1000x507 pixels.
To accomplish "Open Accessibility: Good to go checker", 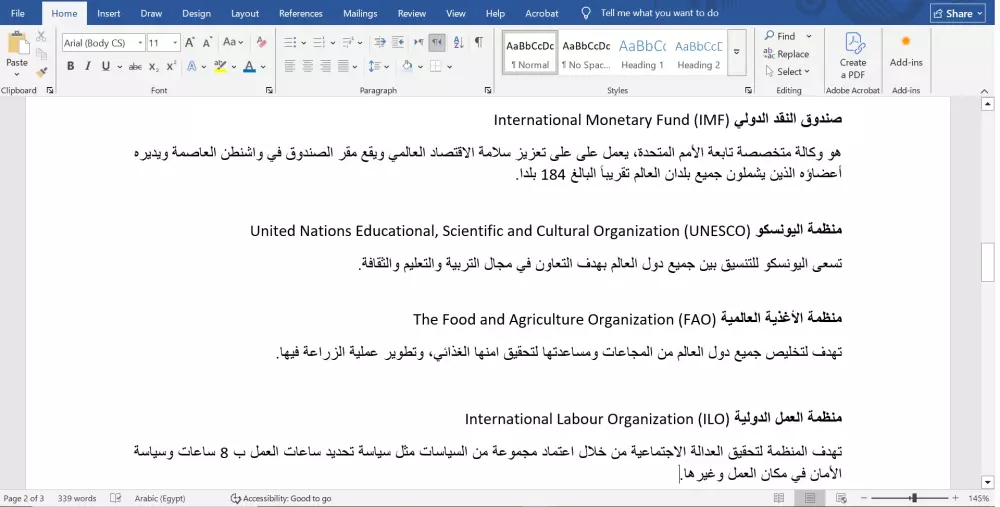I will pyautogui.click(x=281, y=498).
